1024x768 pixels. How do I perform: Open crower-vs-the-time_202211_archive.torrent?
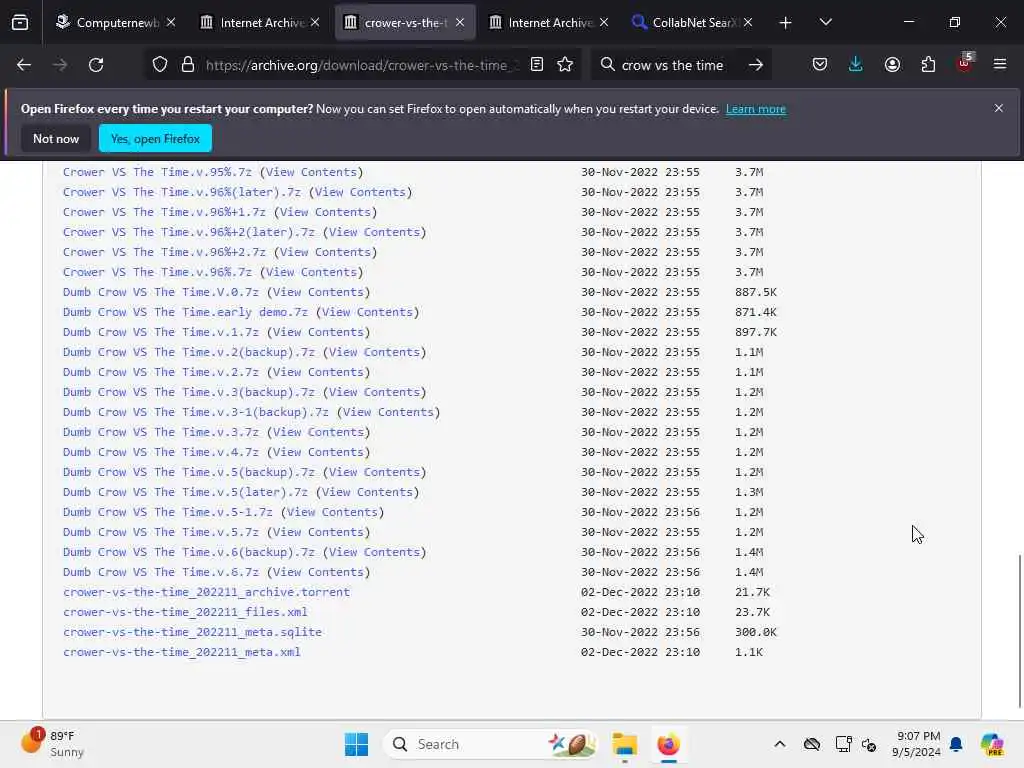206,592
